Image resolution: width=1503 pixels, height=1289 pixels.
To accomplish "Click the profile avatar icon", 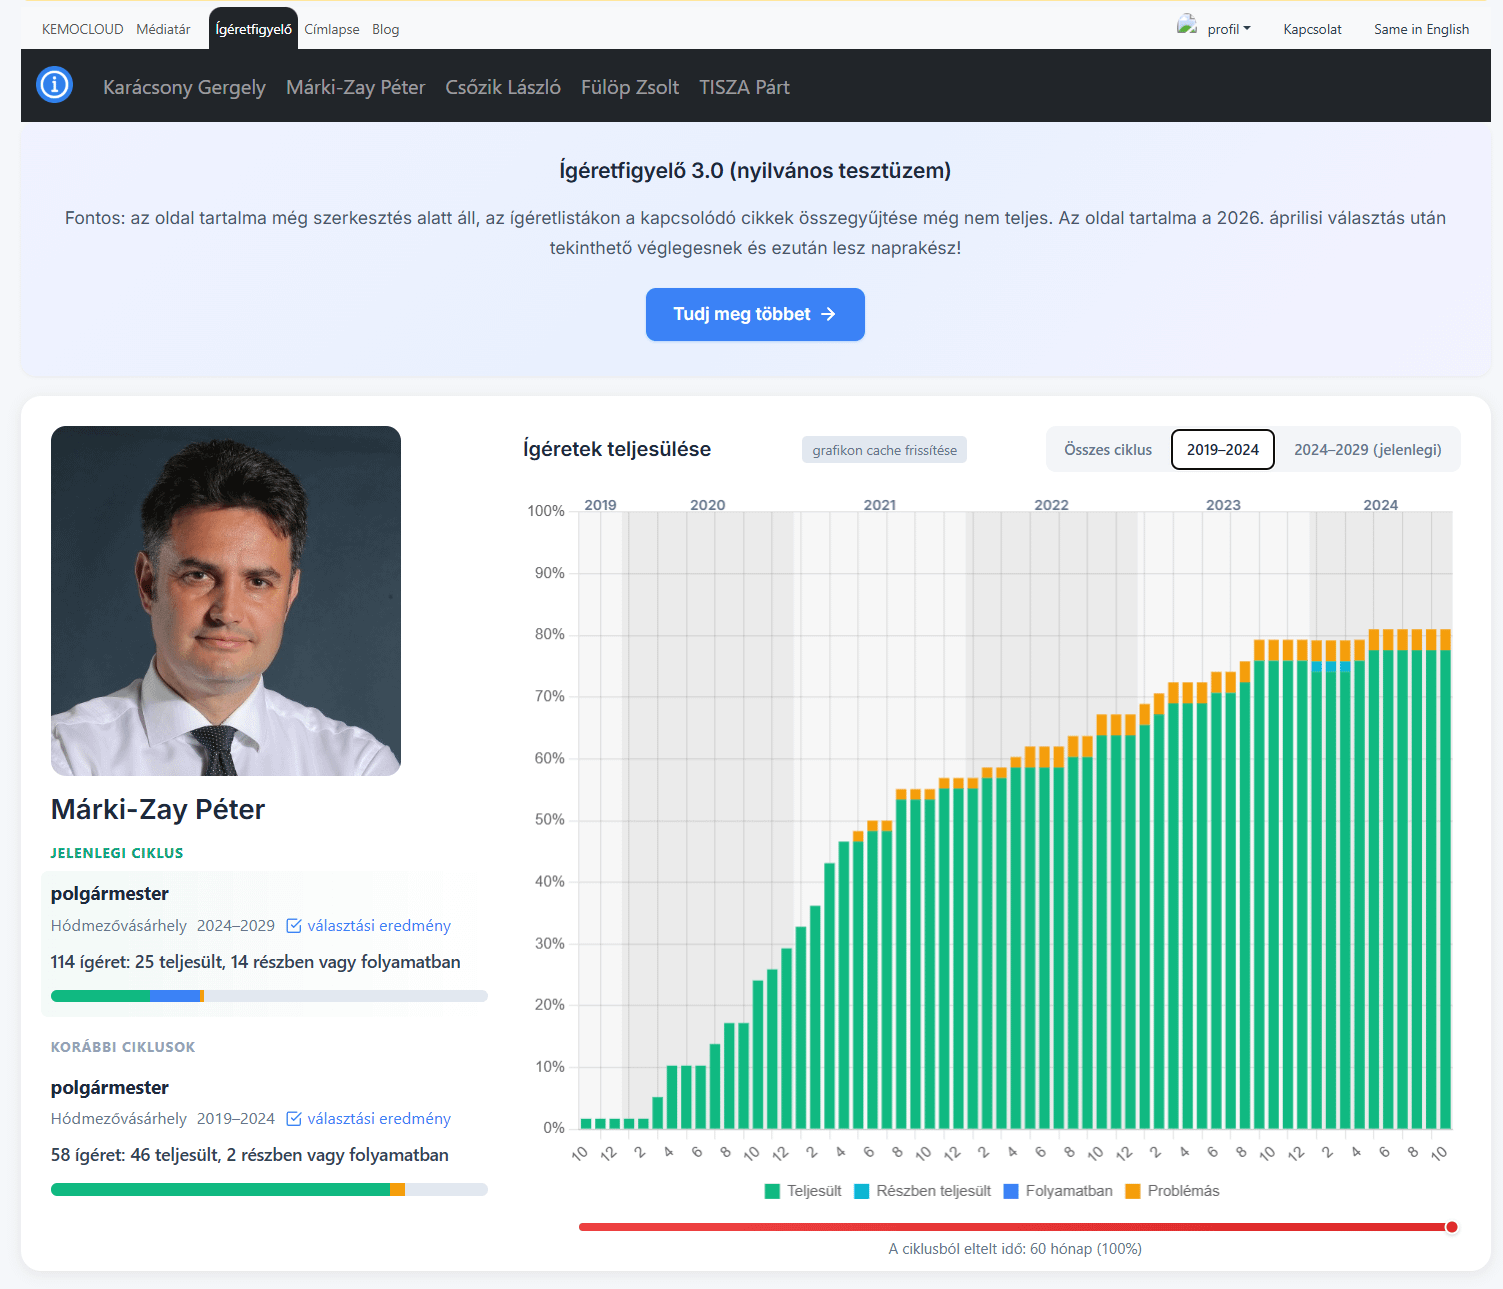I will (1187, 26).
